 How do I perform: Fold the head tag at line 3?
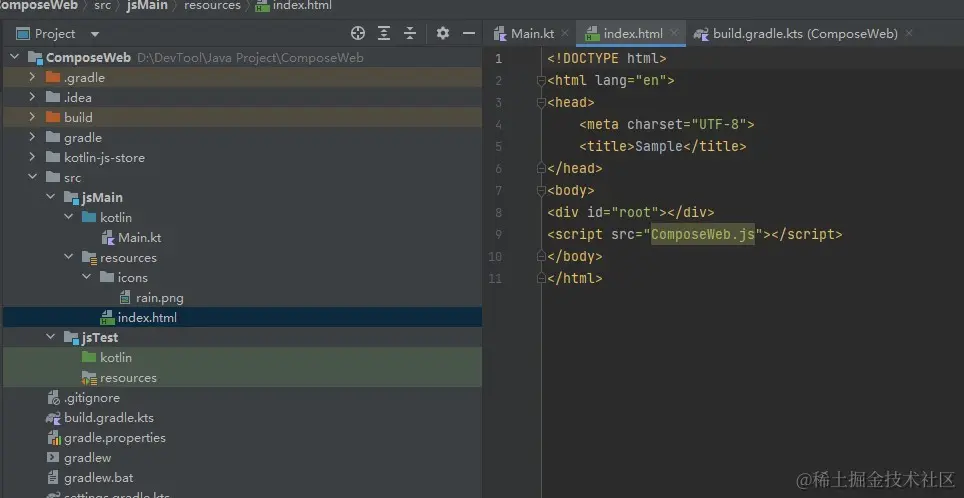click(x=541, y=103)
